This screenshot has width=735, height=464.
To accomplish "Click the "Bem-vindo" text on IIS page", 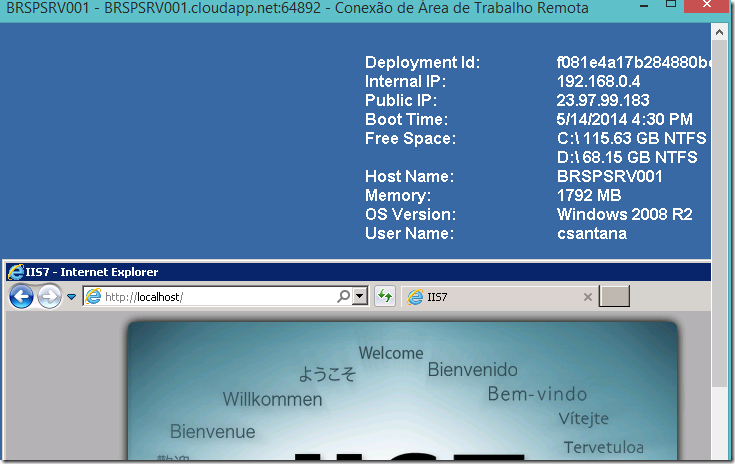I will click(537, 394).
